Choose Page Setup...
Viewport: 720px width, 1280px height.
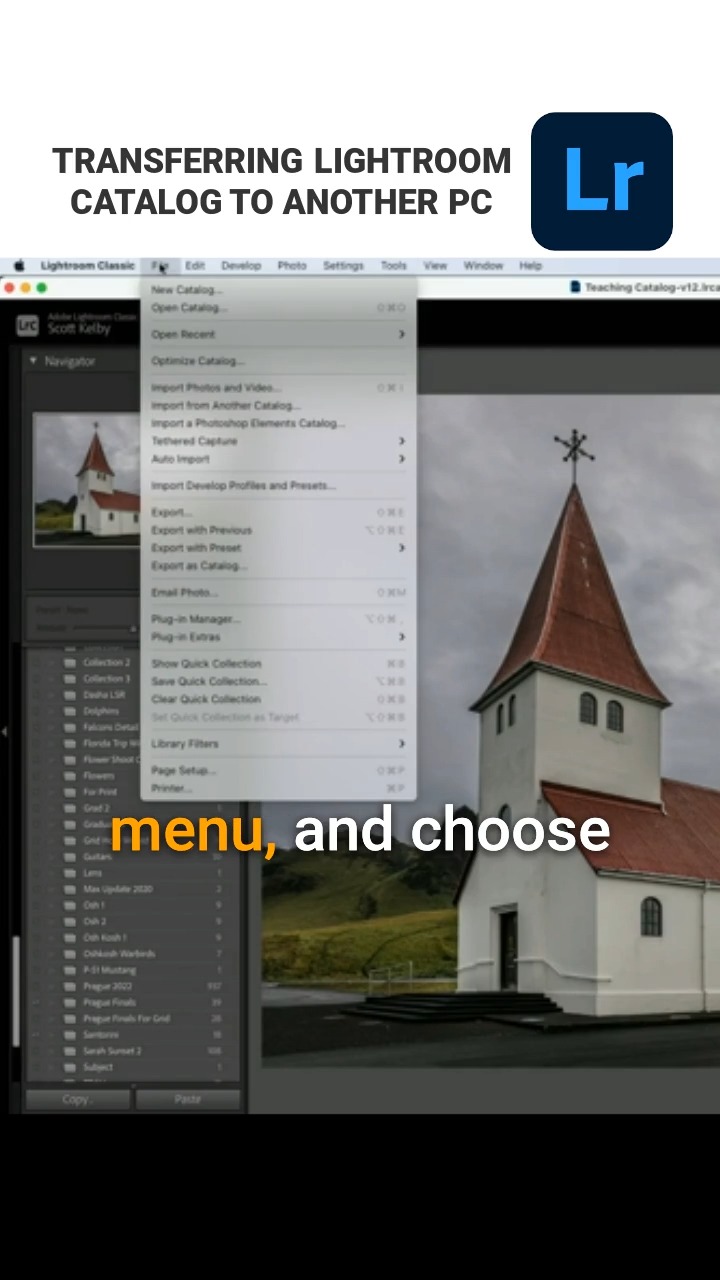278,771
